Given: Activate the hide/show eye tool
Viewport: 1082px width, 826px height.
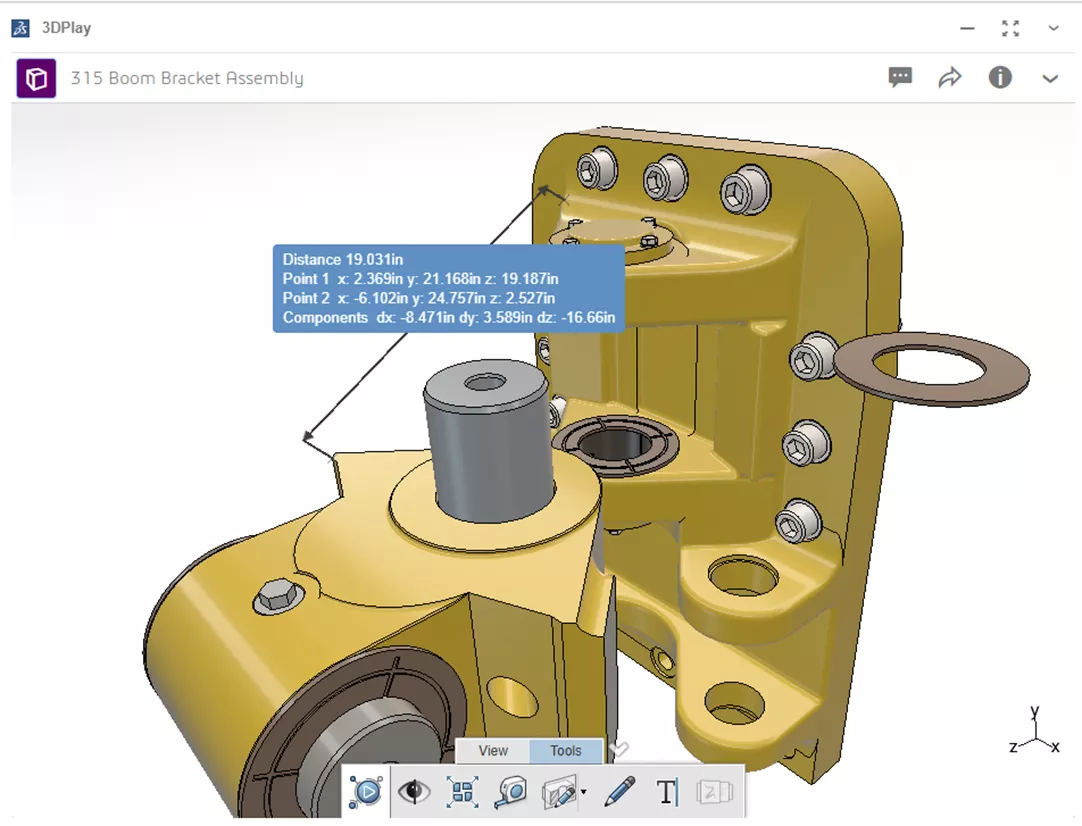Looking at the screenshot, I should coord(416,791).
